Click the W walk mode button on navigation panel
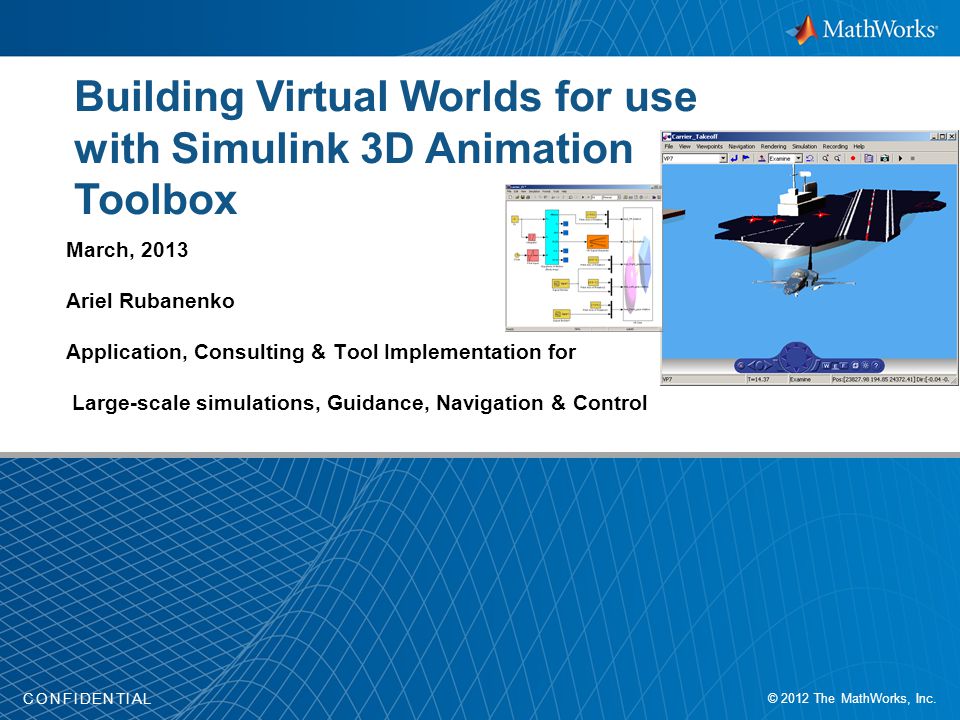The width and height of the screenshot is (960, 720). point(827,366)
